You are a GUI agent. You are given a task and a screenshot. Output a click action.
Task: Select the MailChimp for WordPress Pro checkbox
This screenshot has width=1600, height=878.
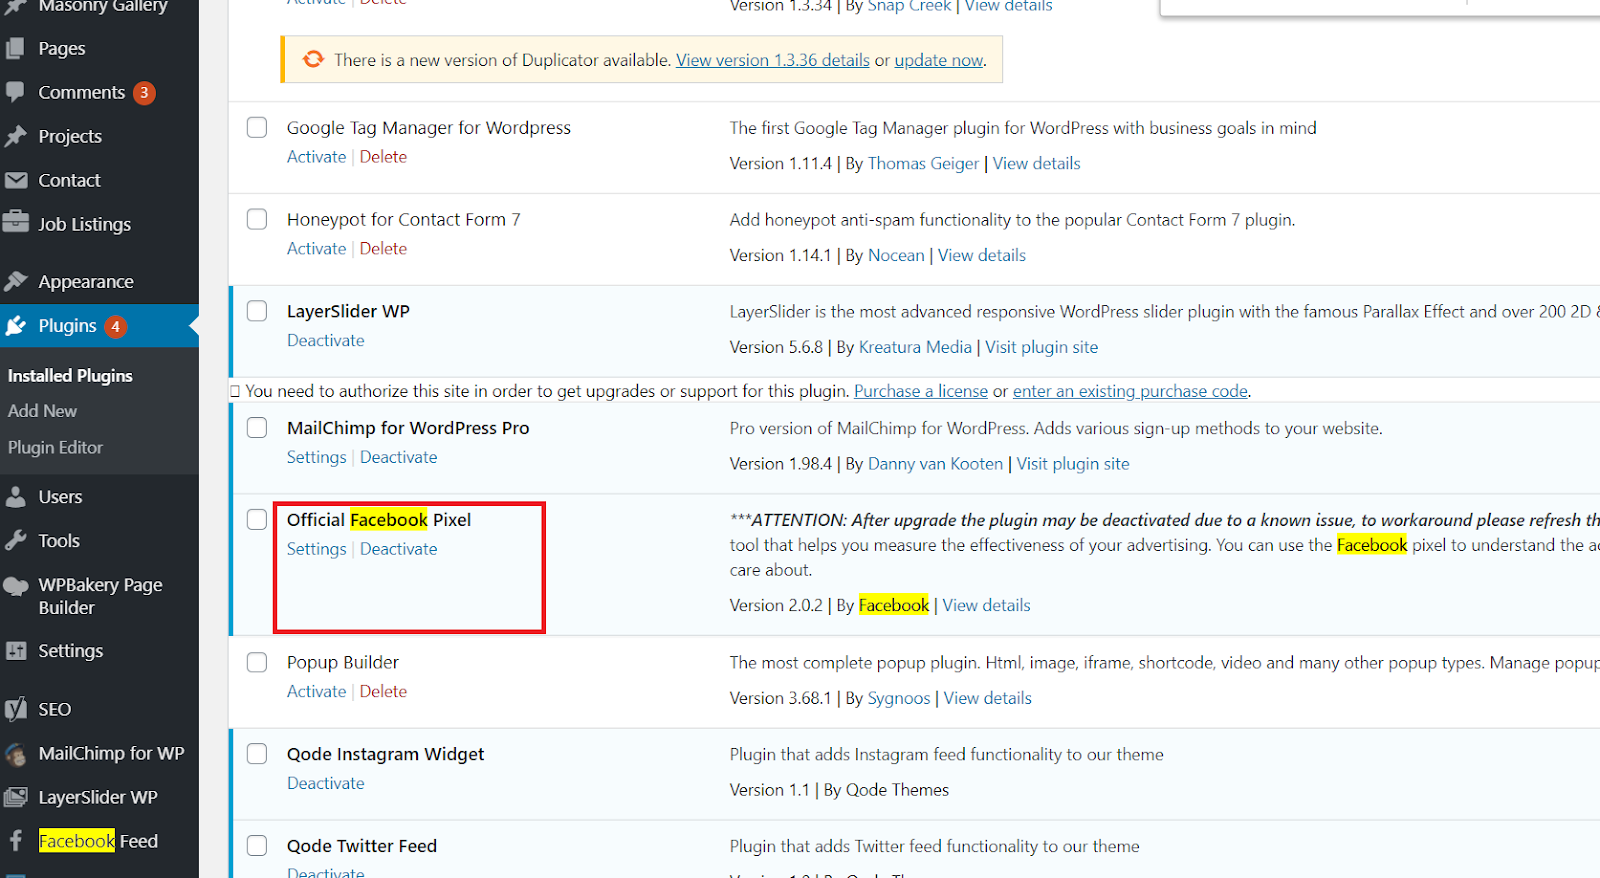click(x=257, y=428)
